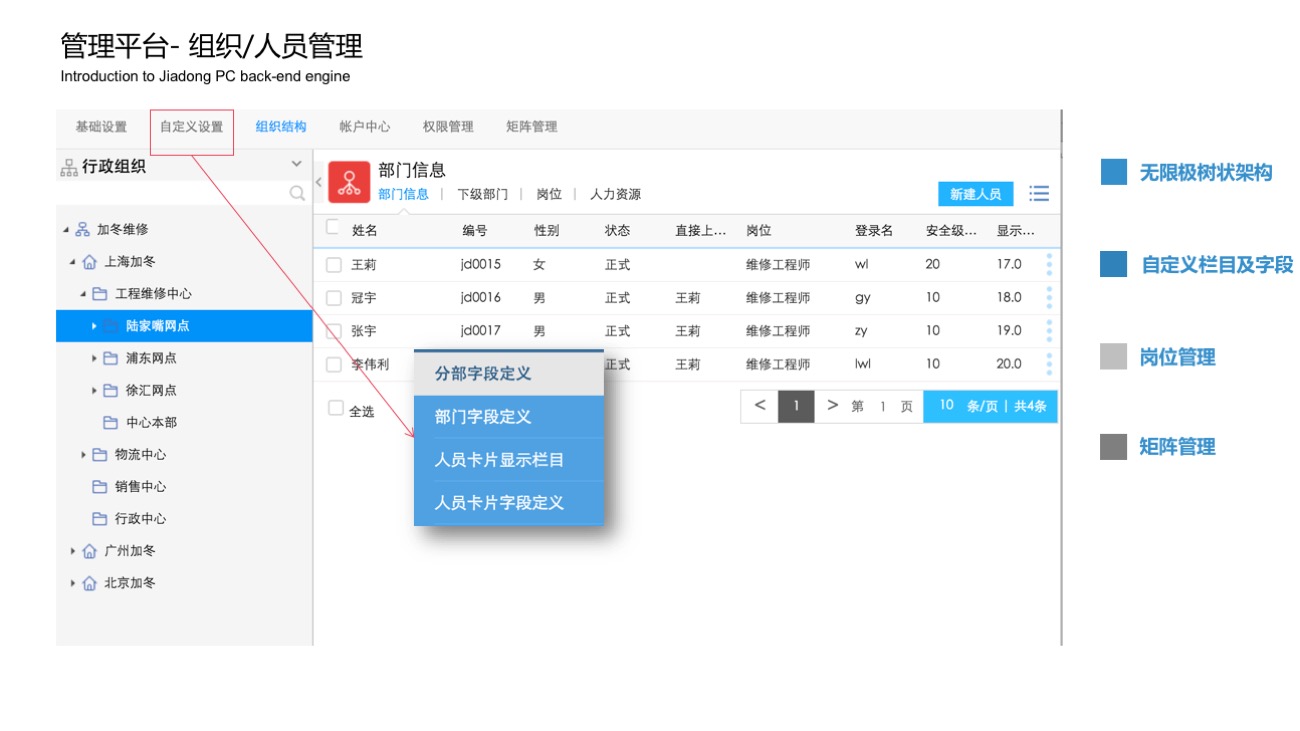Click the three-dot menu on 王莉's row
1300x731 pixels.
coord(1049,264)
